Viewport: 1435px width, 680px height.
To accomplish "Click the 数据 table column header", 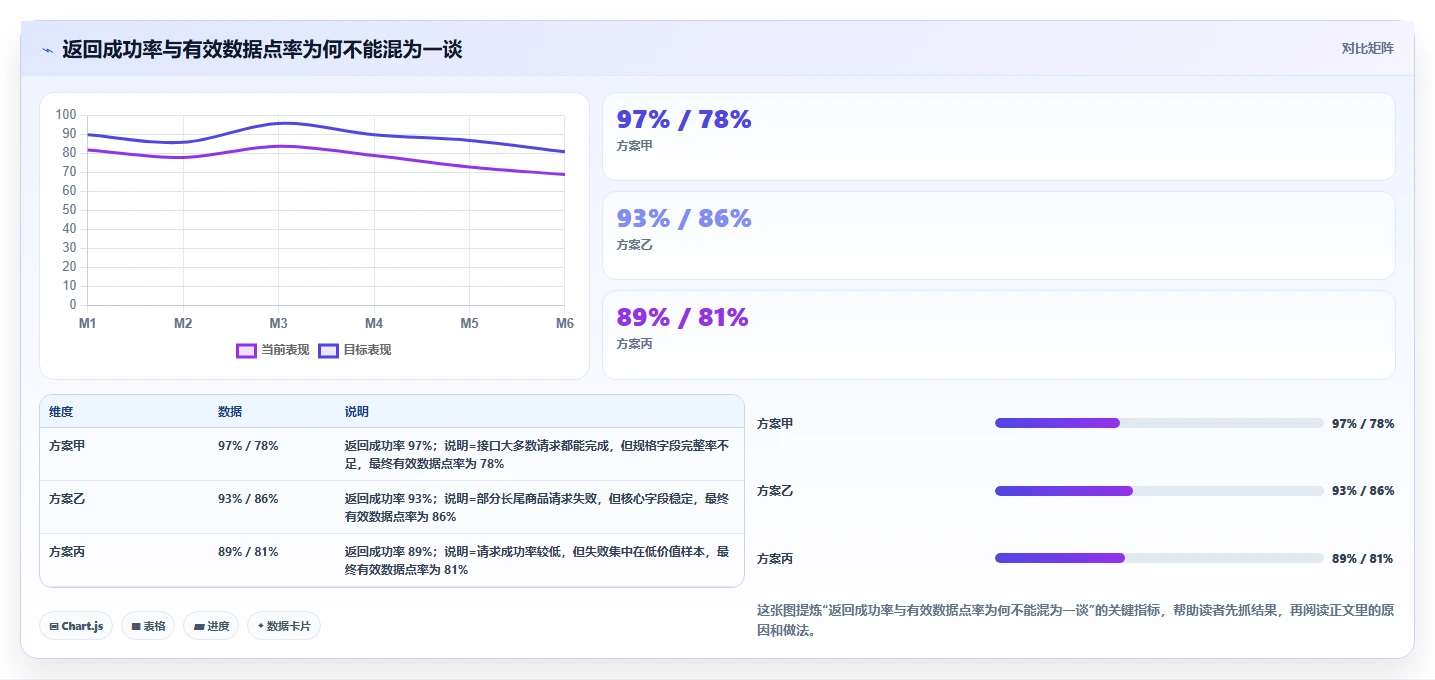I will click(x=230, y=412).
